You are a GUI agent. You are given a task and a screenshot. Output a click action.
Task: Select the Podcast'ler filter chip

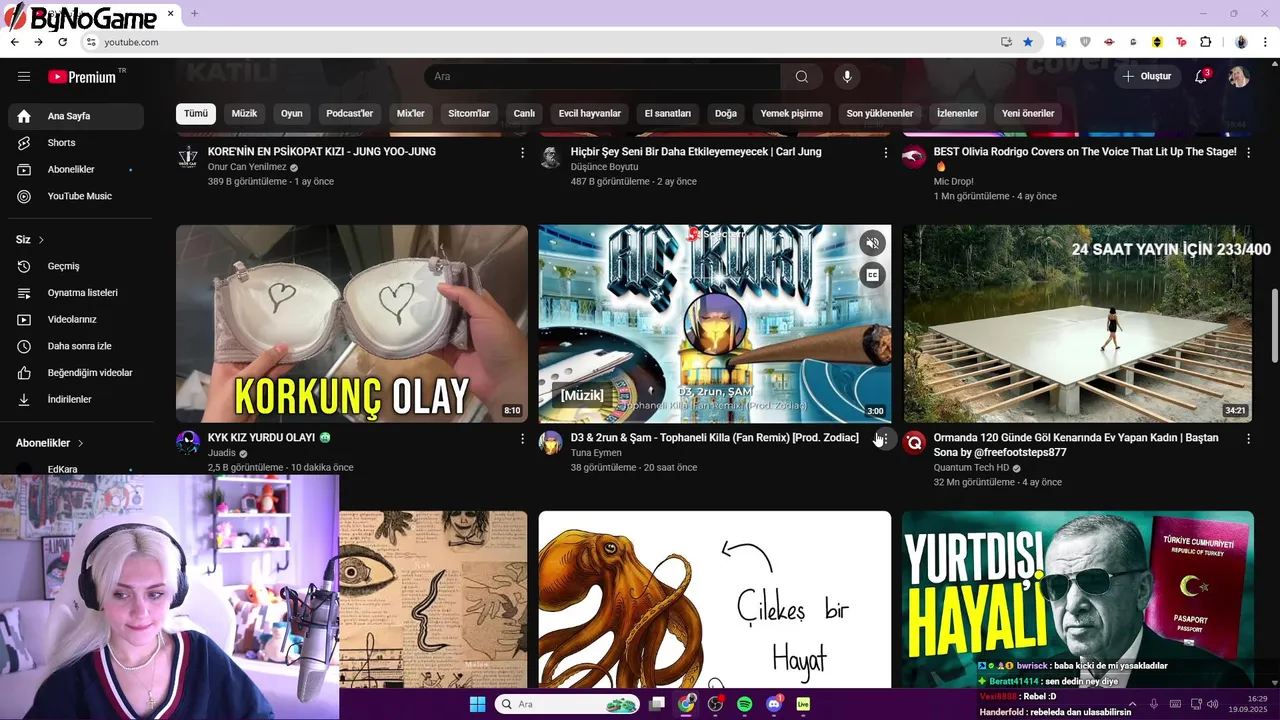349,113
